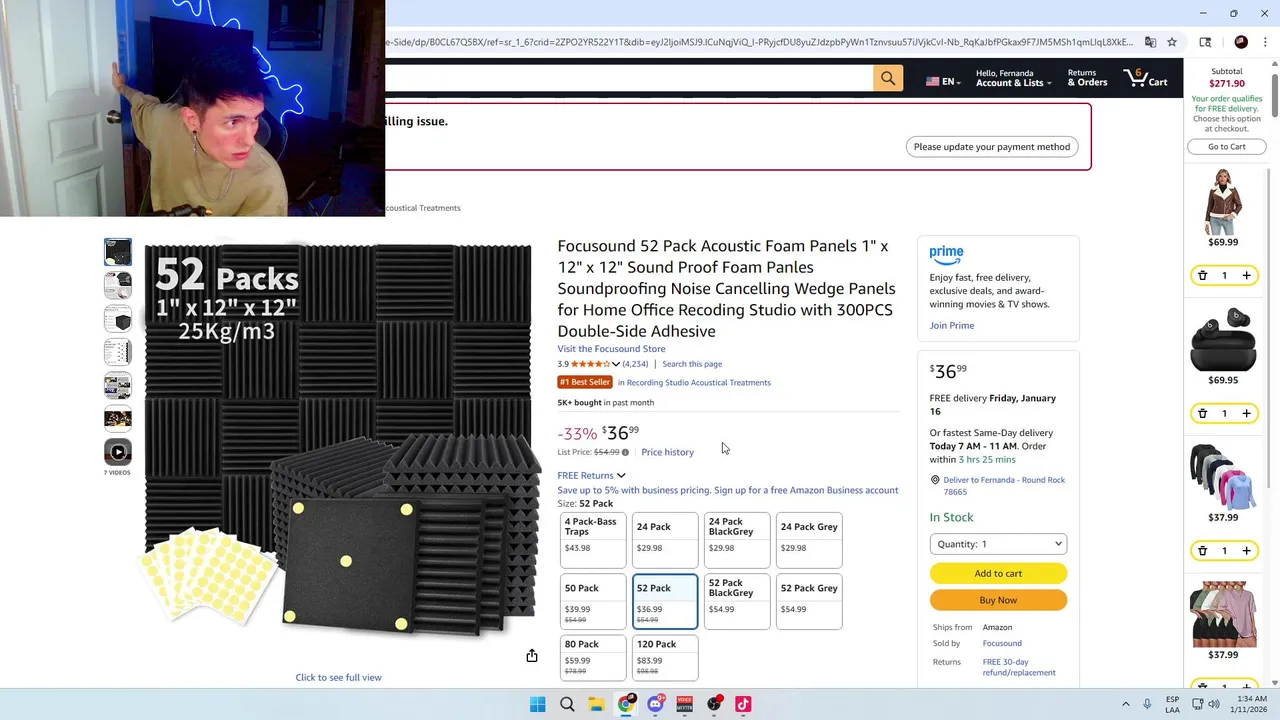Remove the $37.99 long-sleeve shirts item
The height and width of the screenshot is (720, 1280).
tap(1202, 551)
